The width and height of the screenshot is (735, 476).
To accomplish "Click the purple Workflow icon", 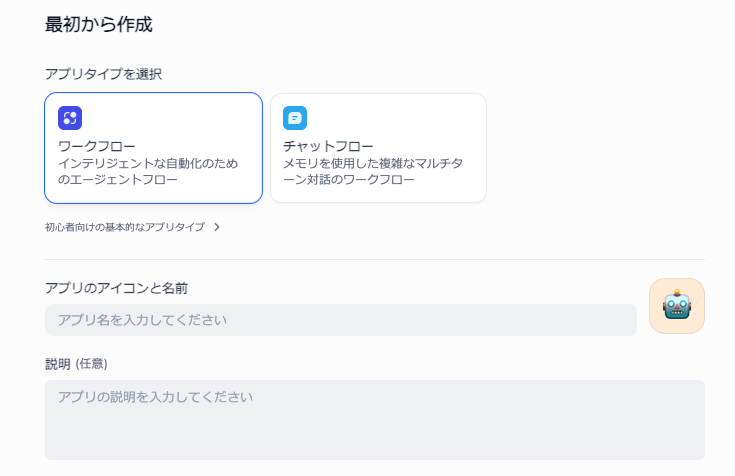I will point(70,118).
